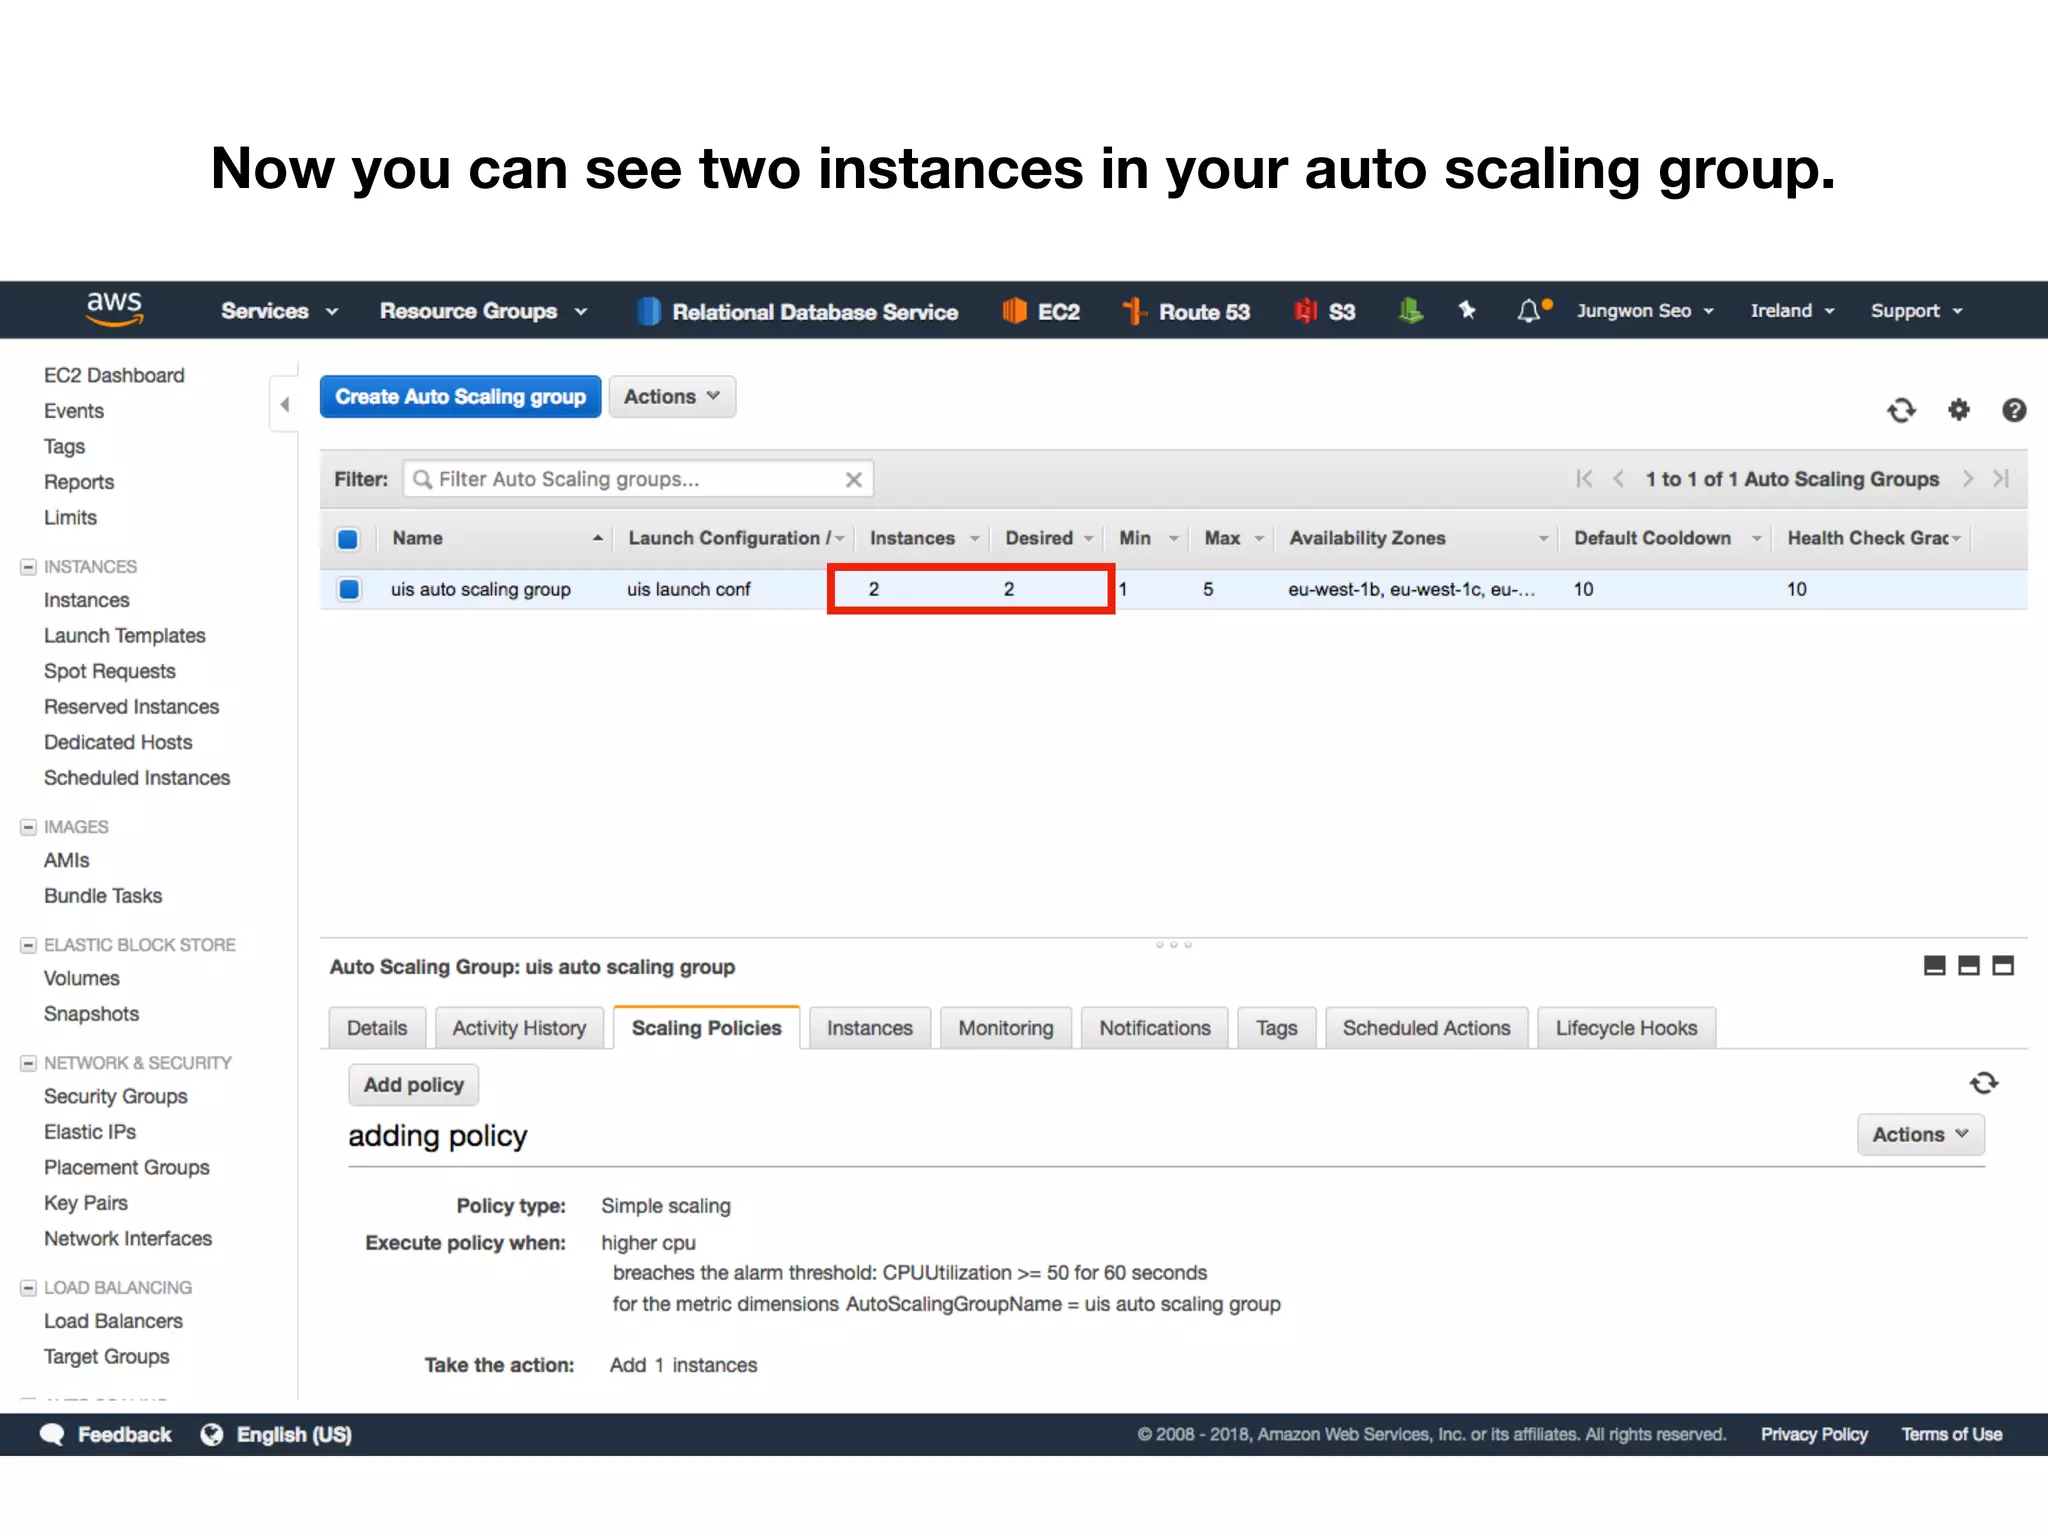Screen dimensions: 2048x1536
Task: Collapse the ELASTIC BLOCK STORE section
Action: 29,945
